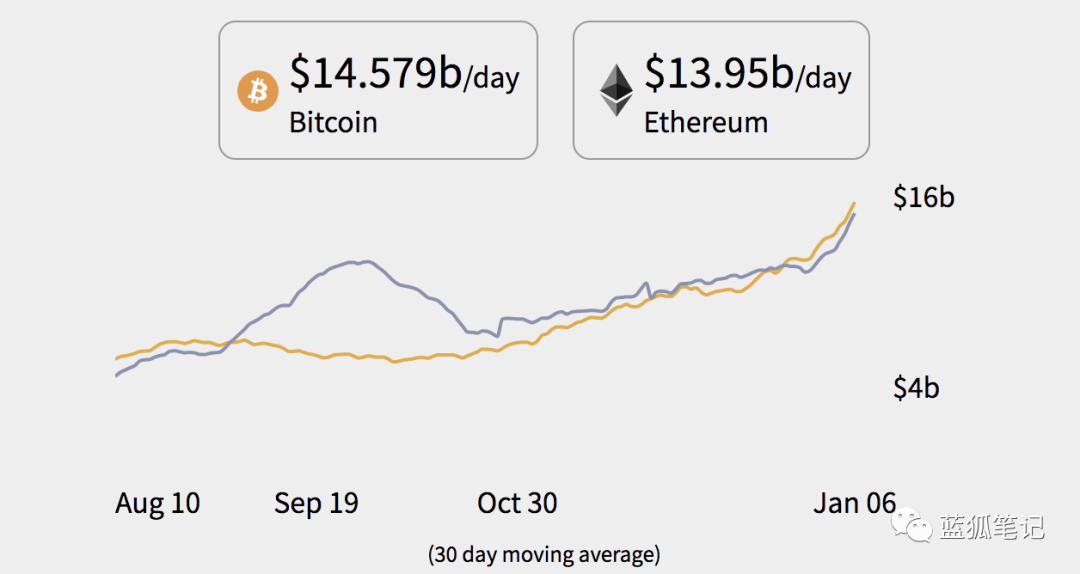Click the Ethereum label text
The image size is (1080, 574).
[706, 123]
